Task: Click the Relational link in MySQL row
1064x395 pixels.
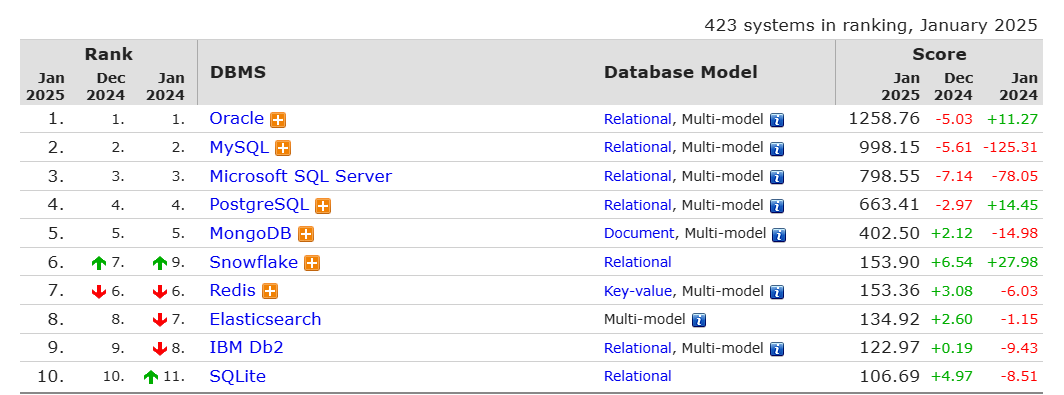Action: pyautogui.click(x=637, y=147)
